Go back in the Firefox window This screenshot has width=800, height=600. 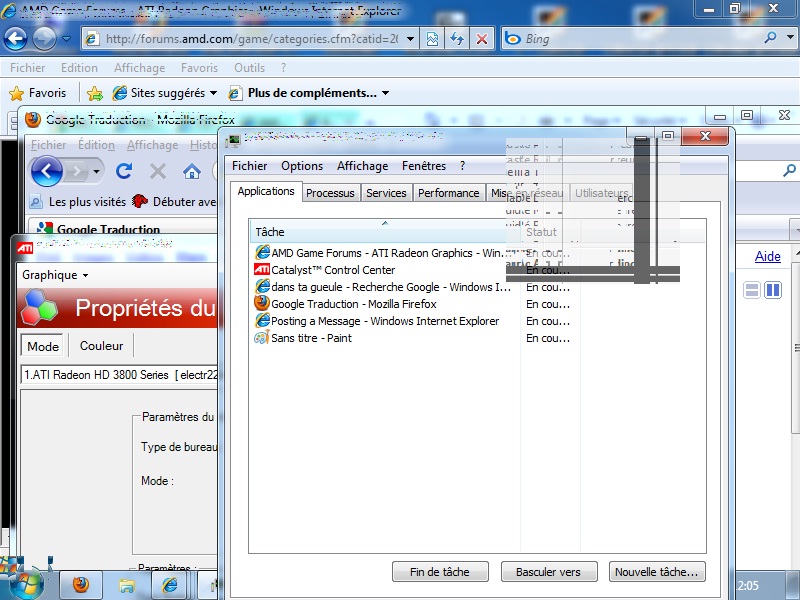pos(46,171)
